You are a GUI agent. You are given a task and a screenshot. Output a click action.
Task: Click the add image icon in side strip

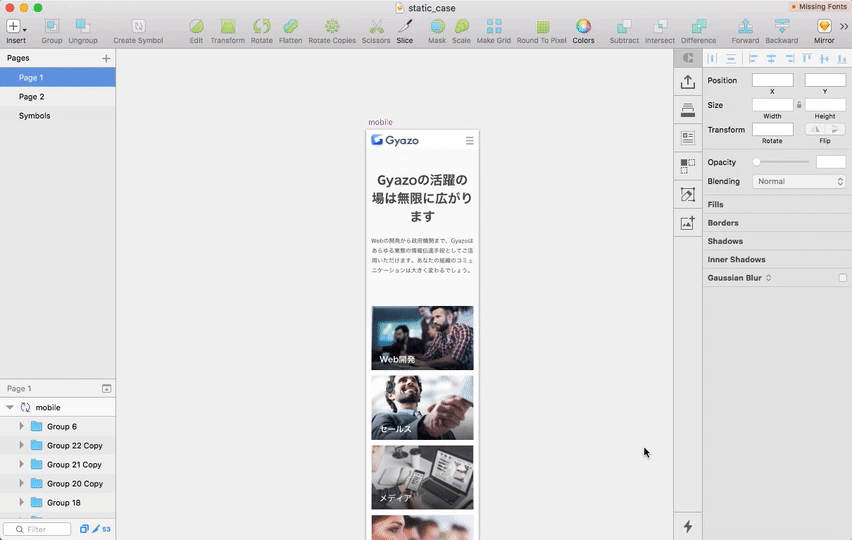point(688,223)
